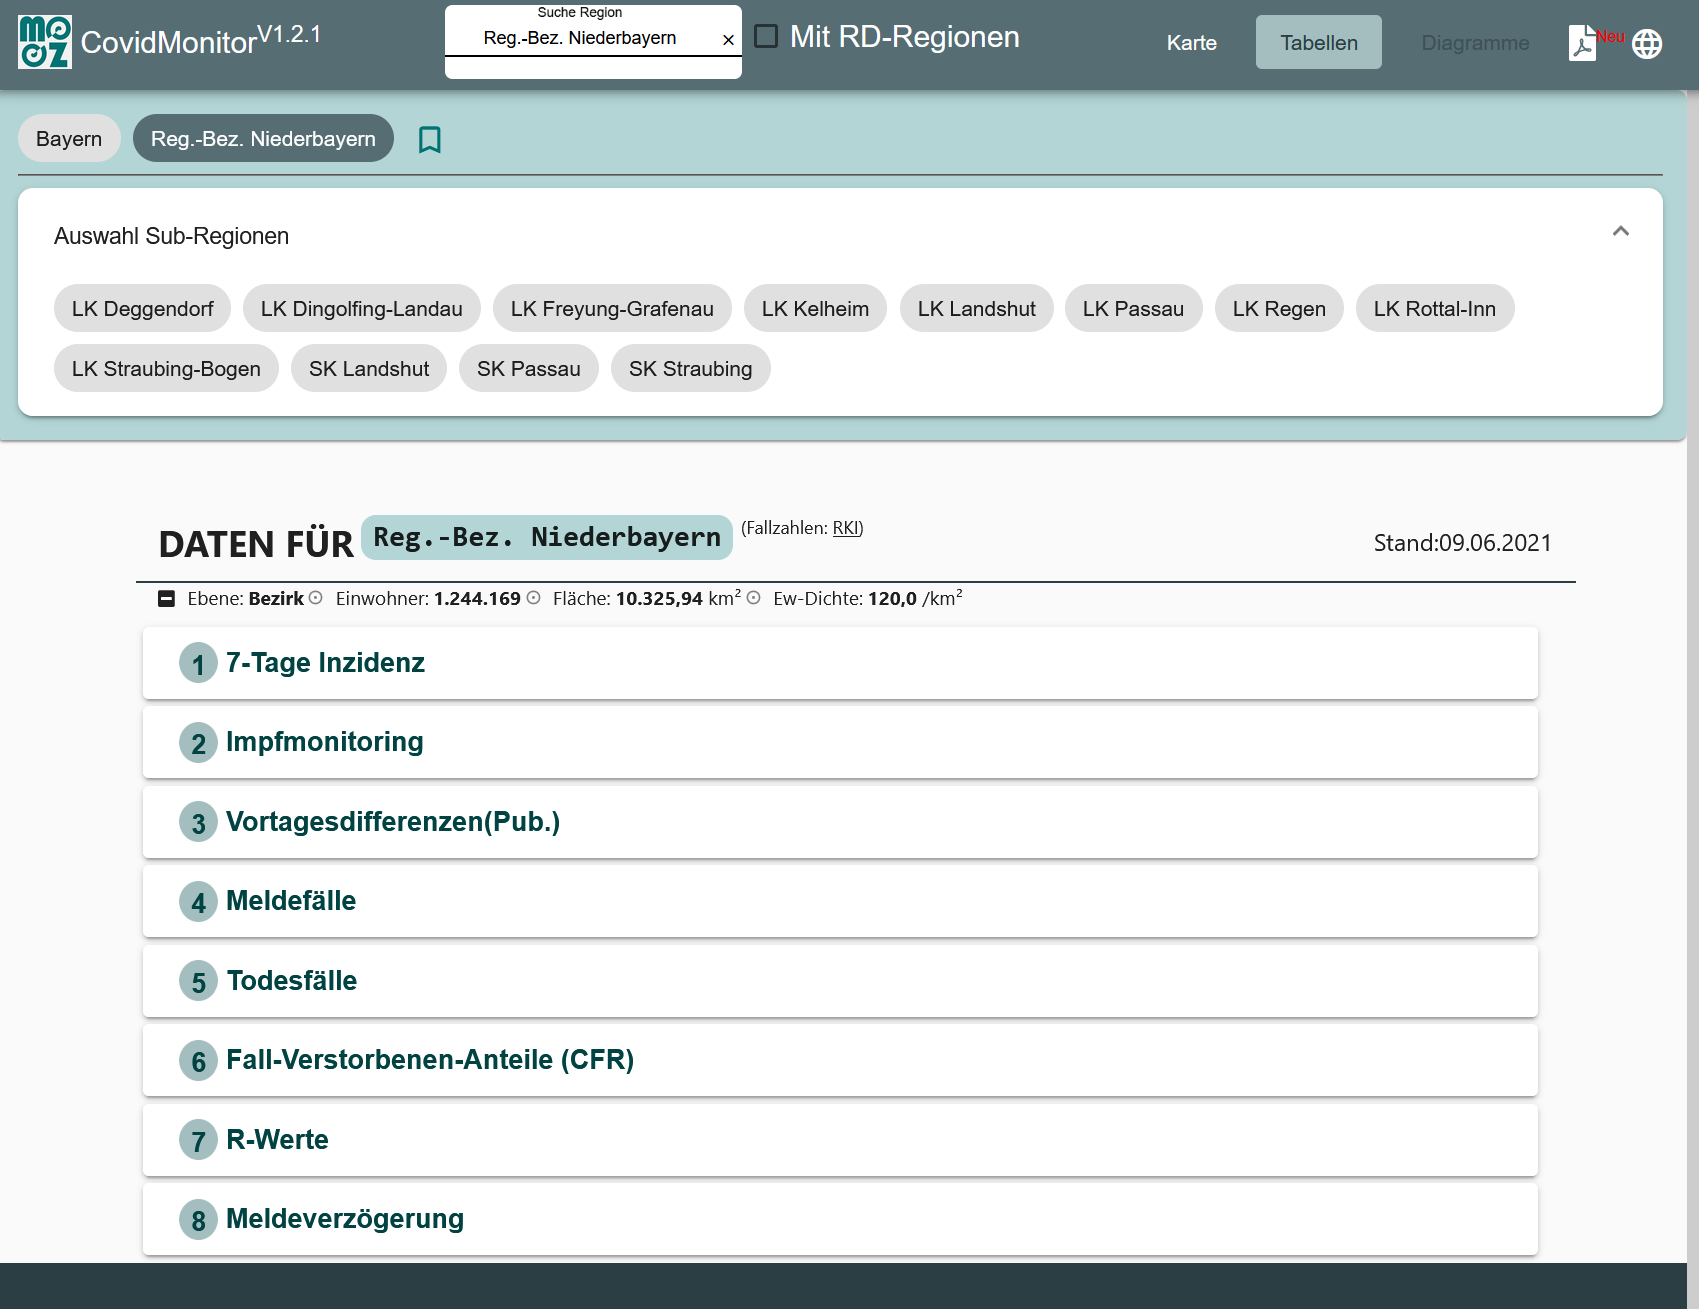Viewport: 1699px width, 1309px height.
Task: Expand the 7-Tage Inzidenz section
Action: [x=840, y=663]
